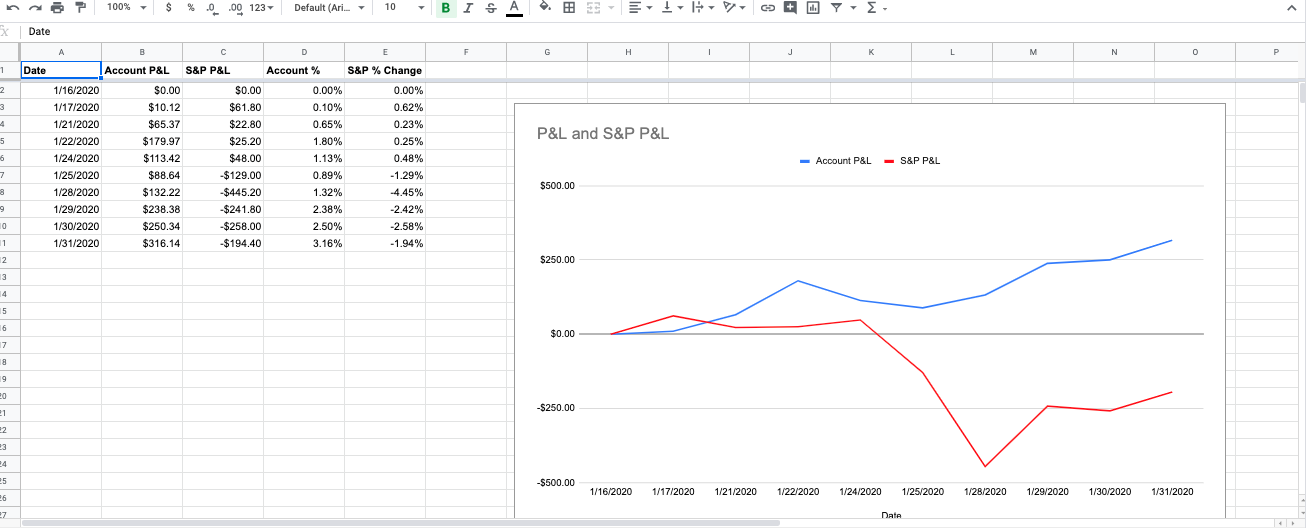Open the 123 more formats dropdown
1314x528 pixels.
pyautogui.click(x=262, y=8)
